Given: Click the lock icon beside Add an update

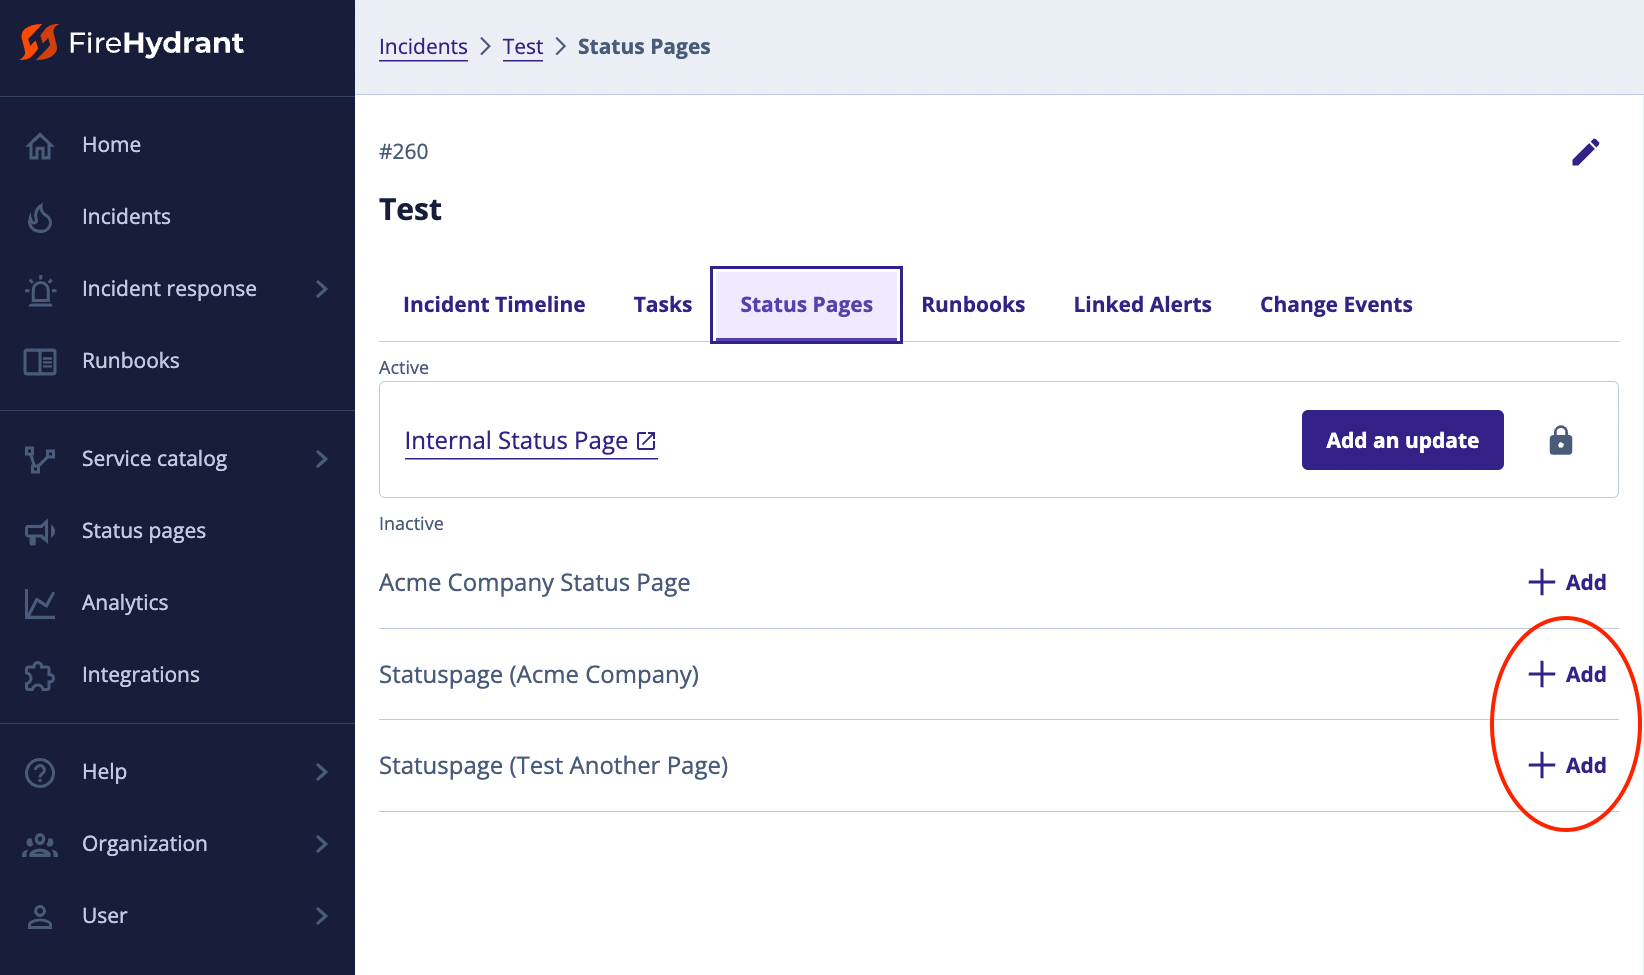Looking at the screenshot, I should click(1560, 440).
